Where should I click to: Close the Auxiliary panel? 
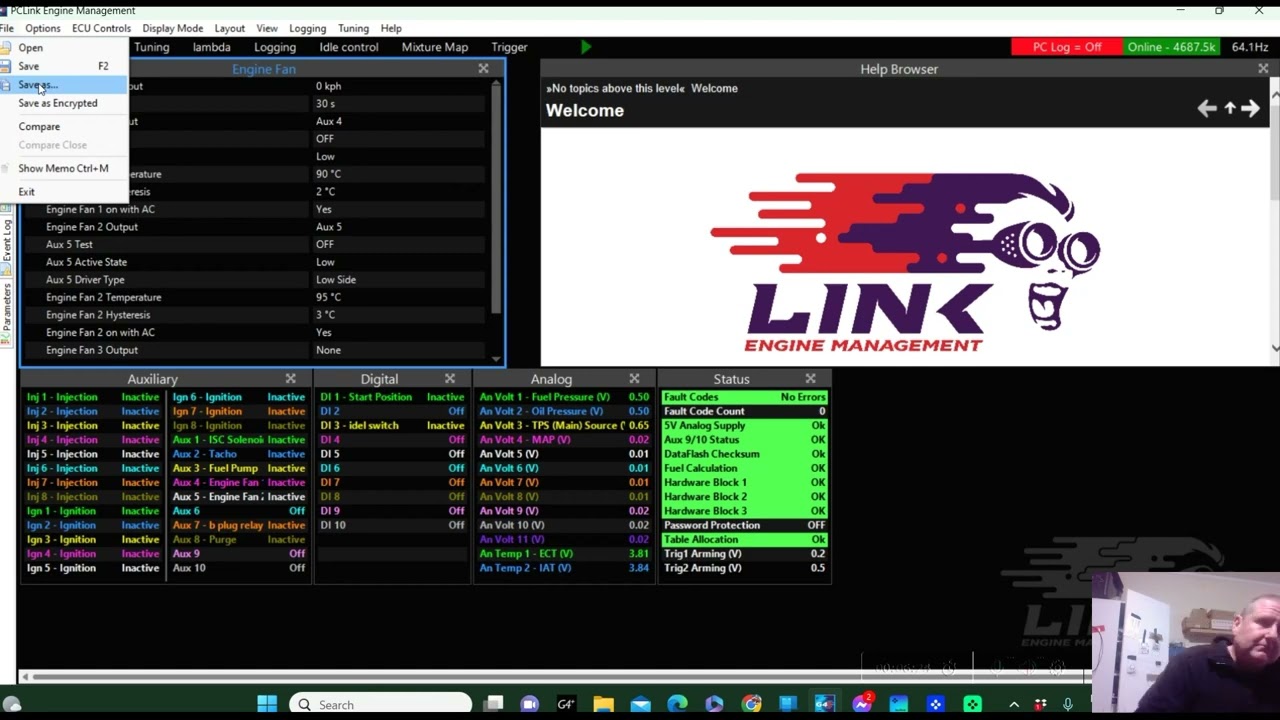click(x=291, y=379)
